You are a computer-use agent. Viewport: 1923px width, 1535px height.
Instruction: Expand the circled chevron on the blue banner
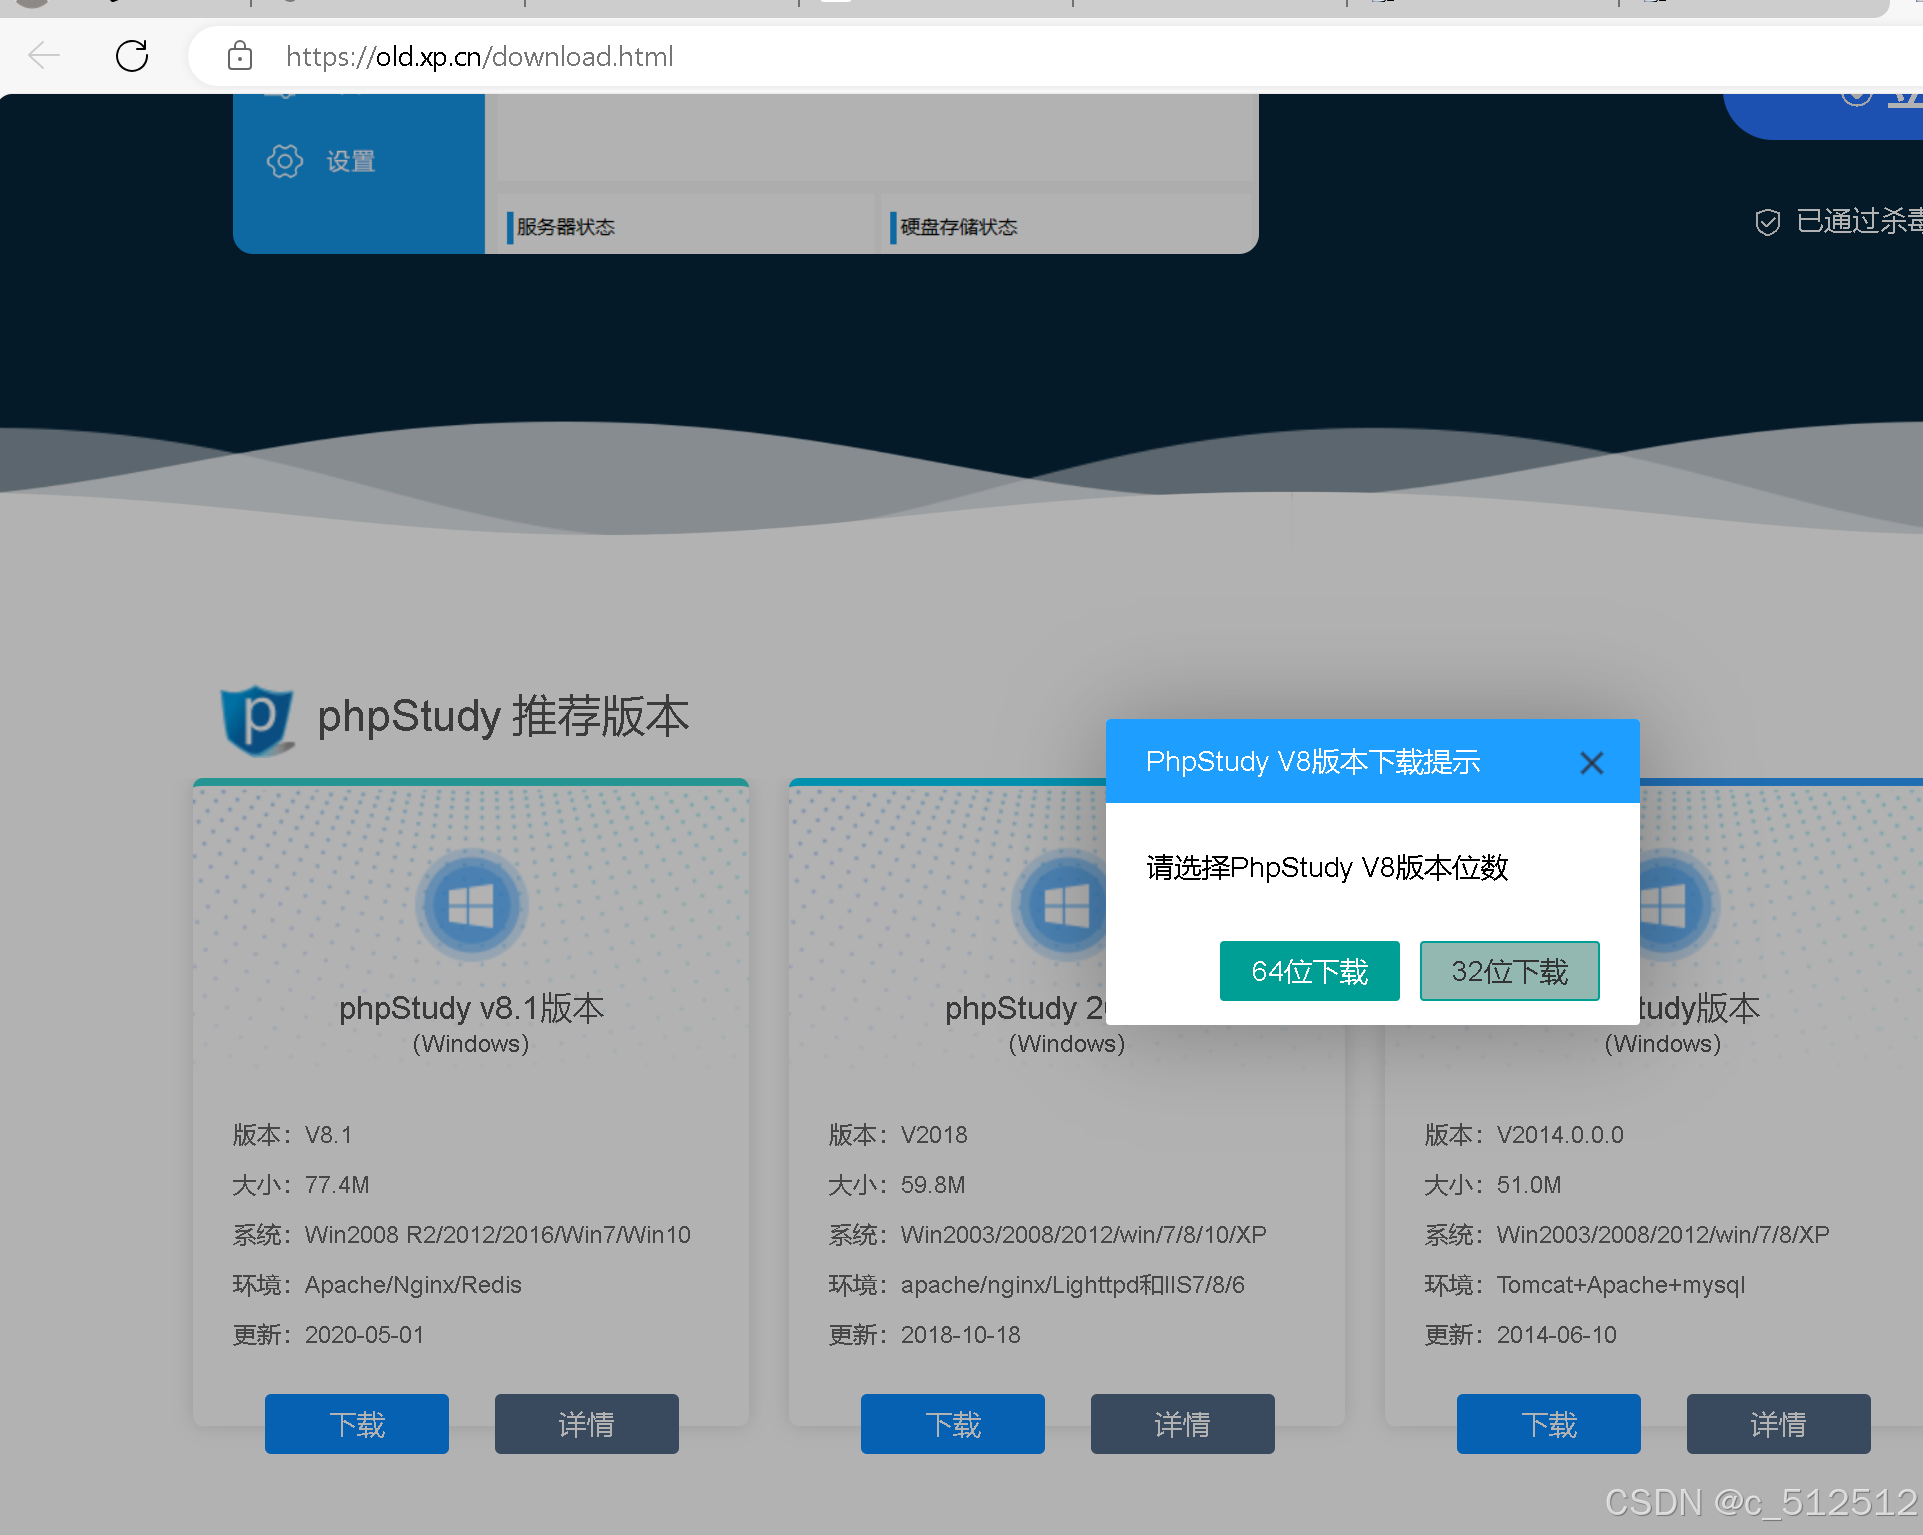[x=1857, y=95]
